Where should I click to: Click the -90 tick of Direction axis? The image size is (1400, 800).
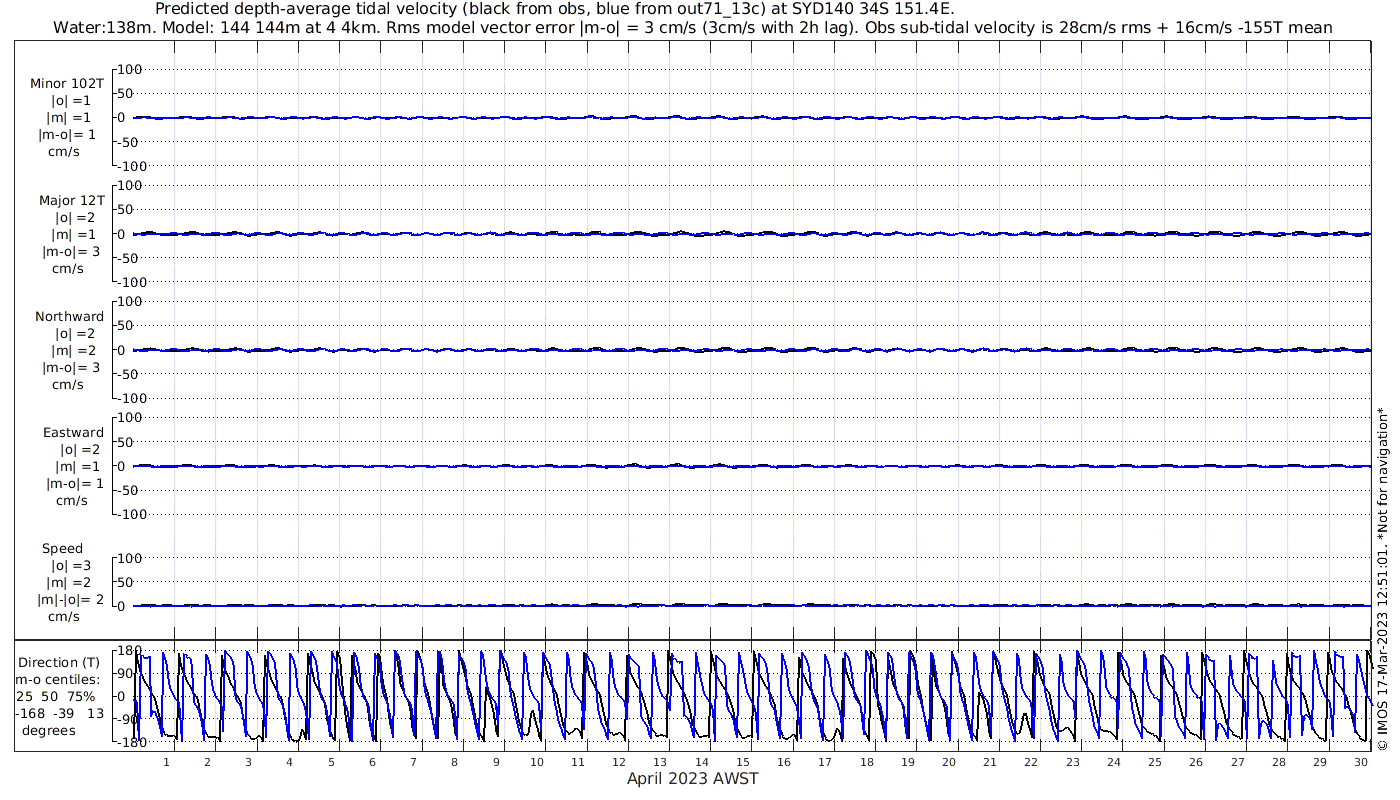click(x=127, y=719)
